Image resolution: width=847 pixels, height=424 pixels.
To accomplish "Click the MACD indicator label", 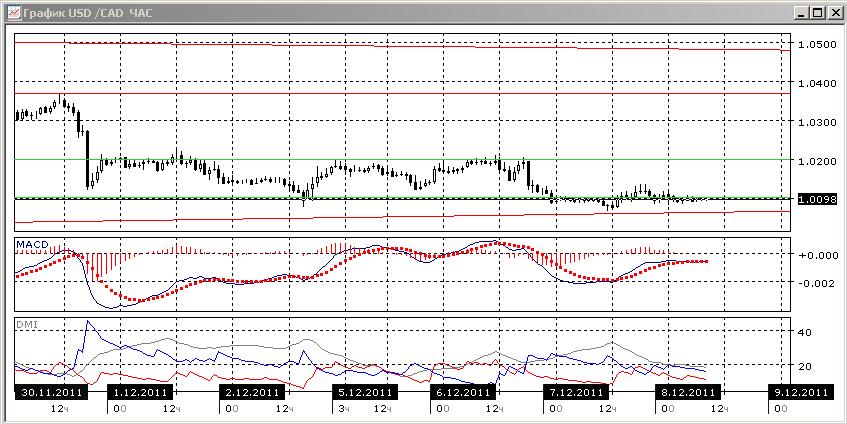I will [32, 245].
